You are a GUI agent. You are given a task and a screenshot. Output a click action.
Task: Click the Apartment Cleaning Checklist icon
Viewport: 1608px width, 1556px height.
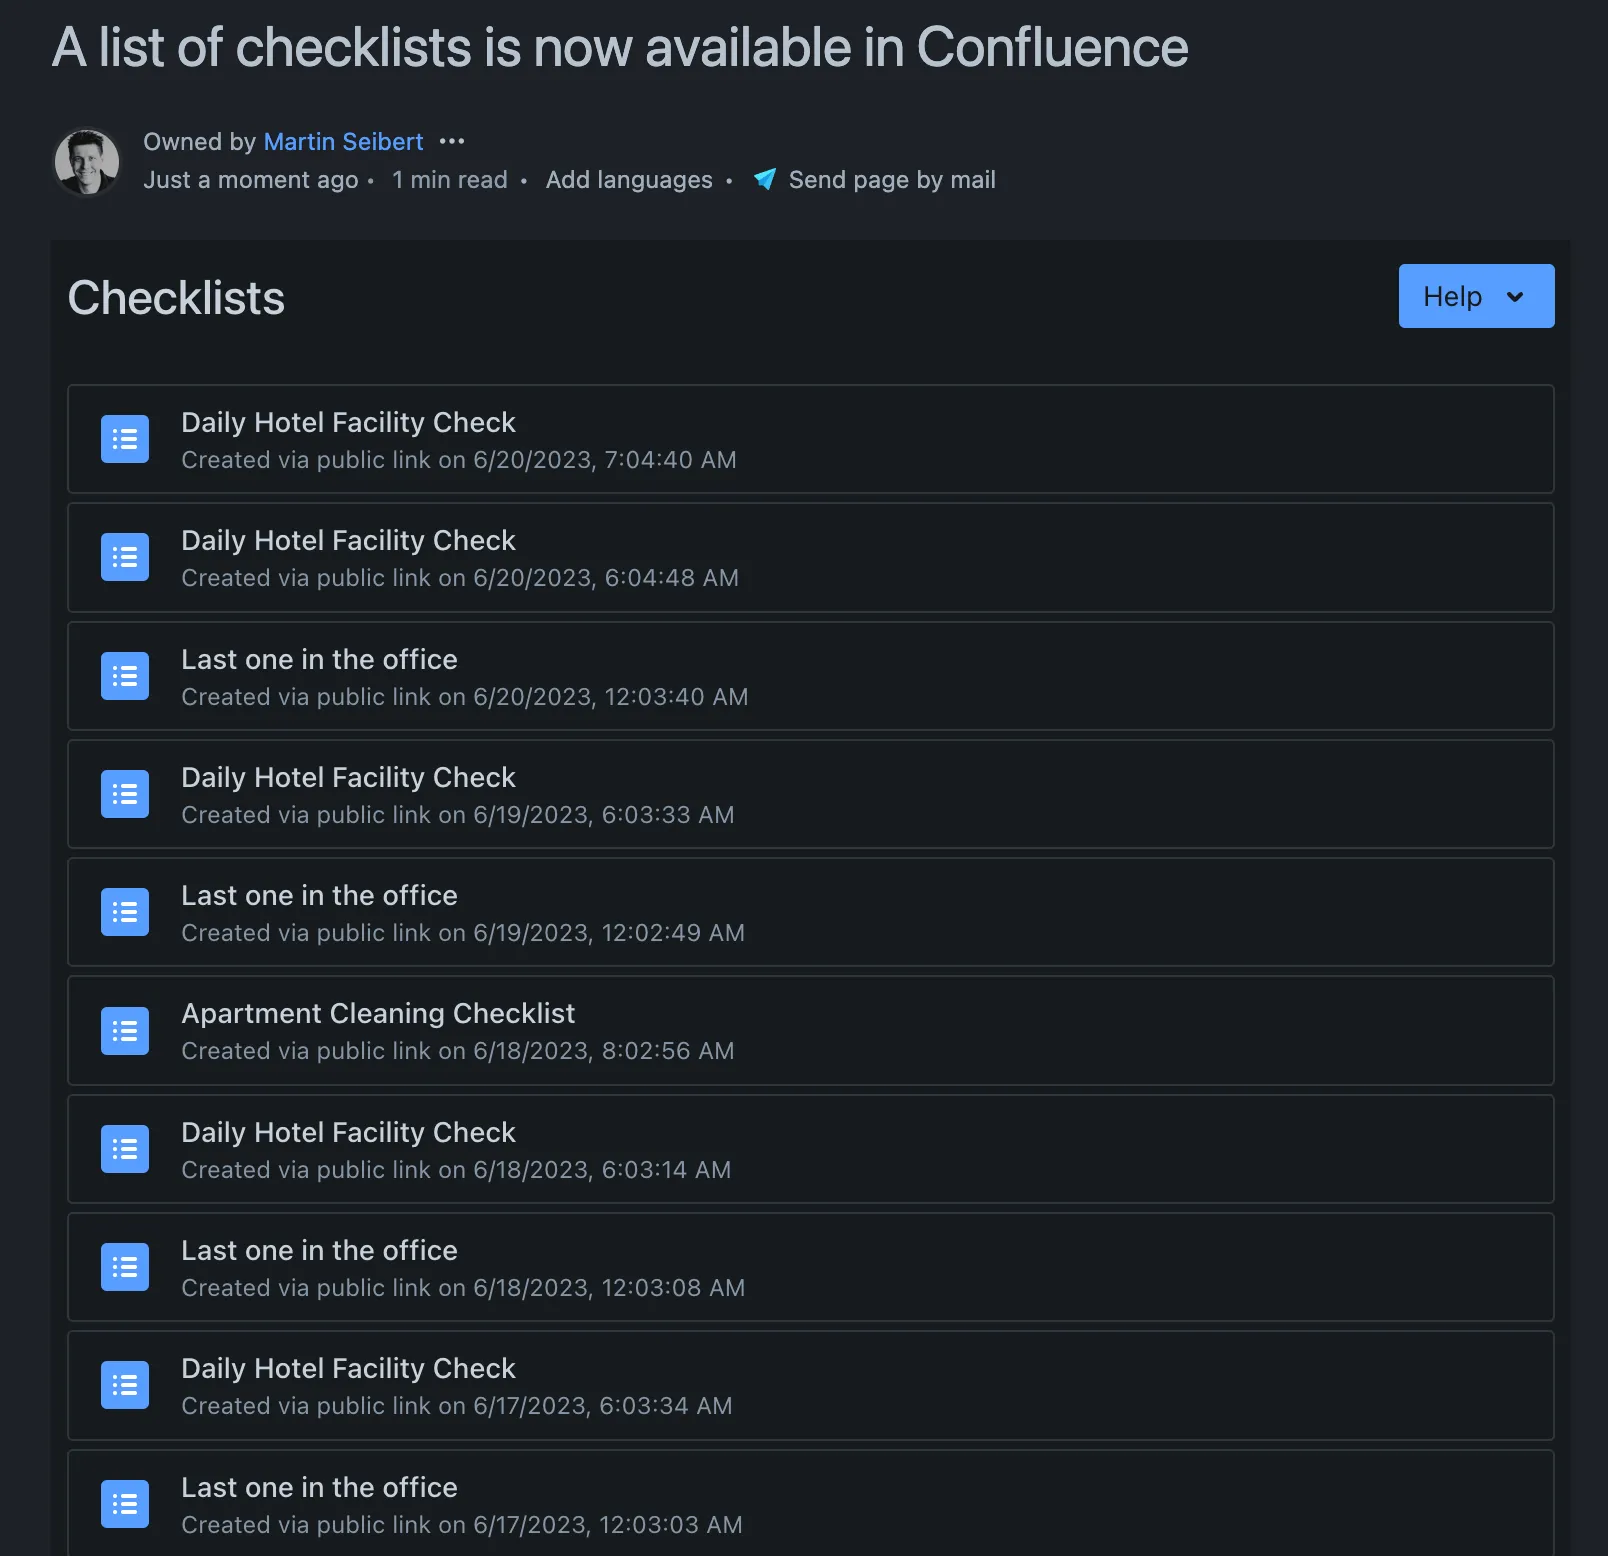tap(125, 1031)
